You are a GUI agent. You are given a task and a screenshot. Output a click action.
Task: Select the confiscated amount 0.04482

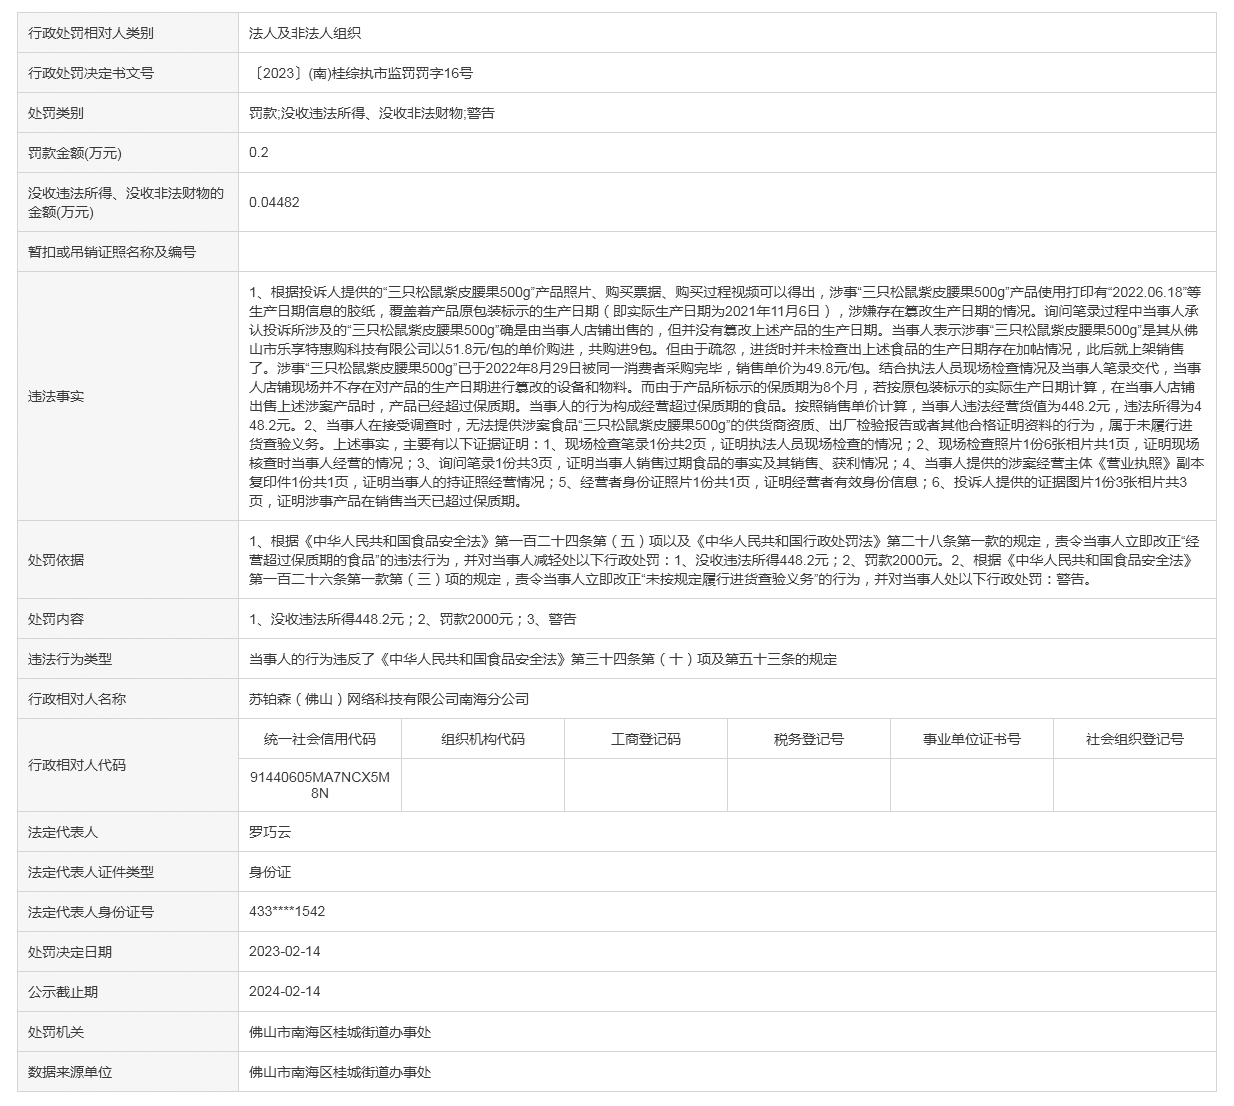(x=274, y=202)
